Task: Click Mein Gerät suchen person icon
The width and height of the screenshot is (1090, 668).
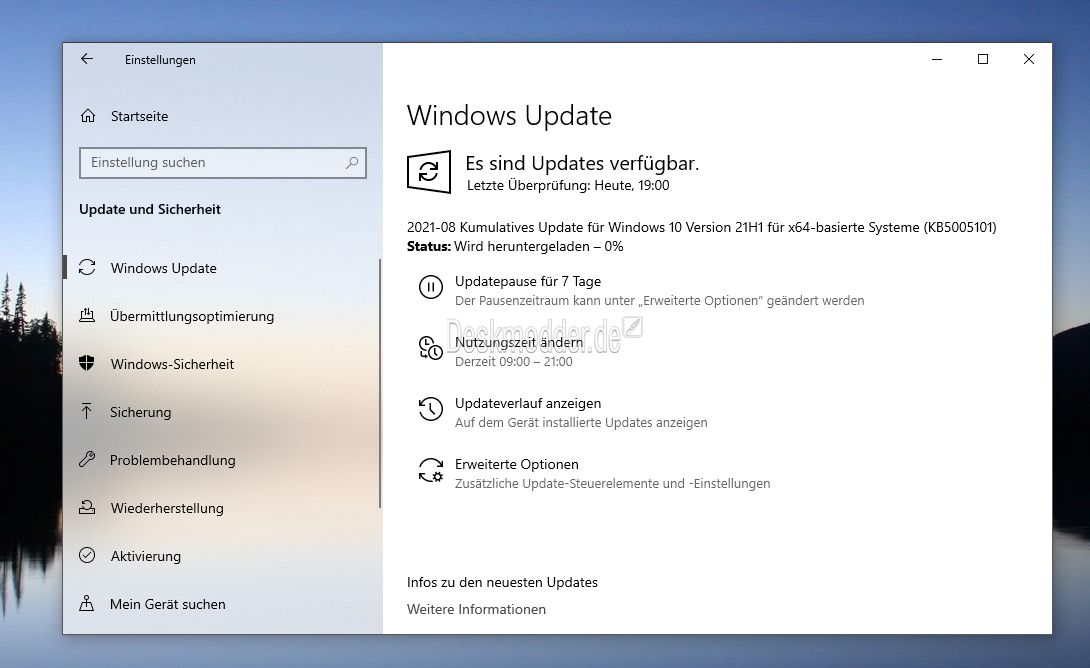Action: 87,603
